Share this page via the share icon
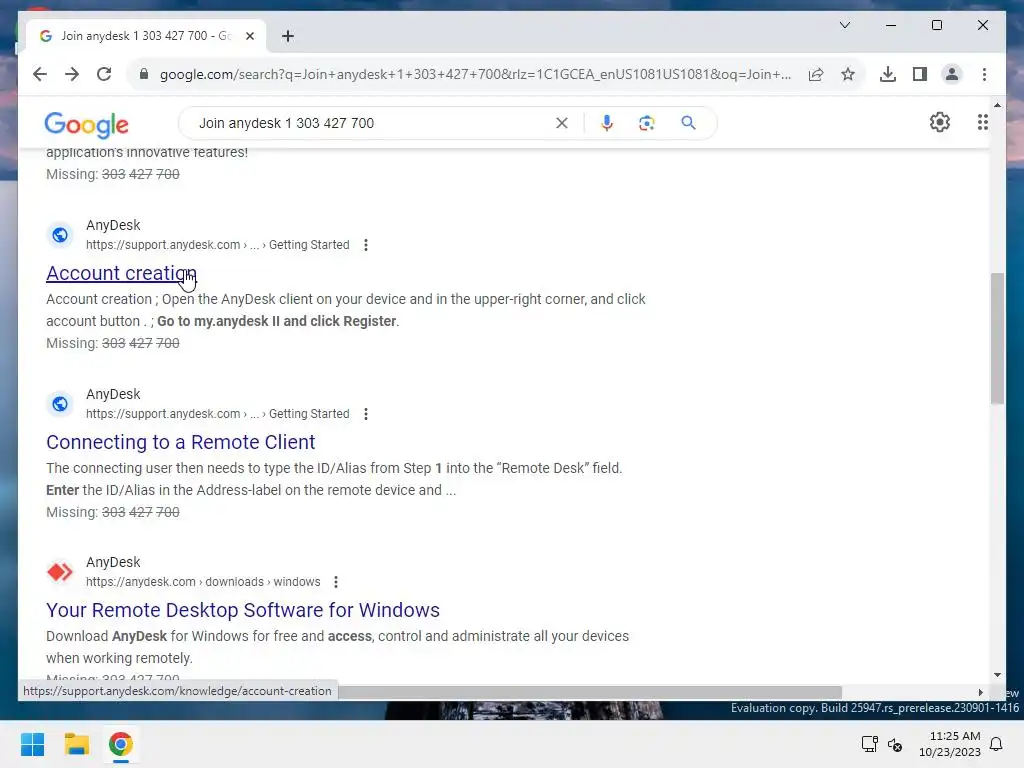The width and height of the screenshot is (1024, 768). 816,74
